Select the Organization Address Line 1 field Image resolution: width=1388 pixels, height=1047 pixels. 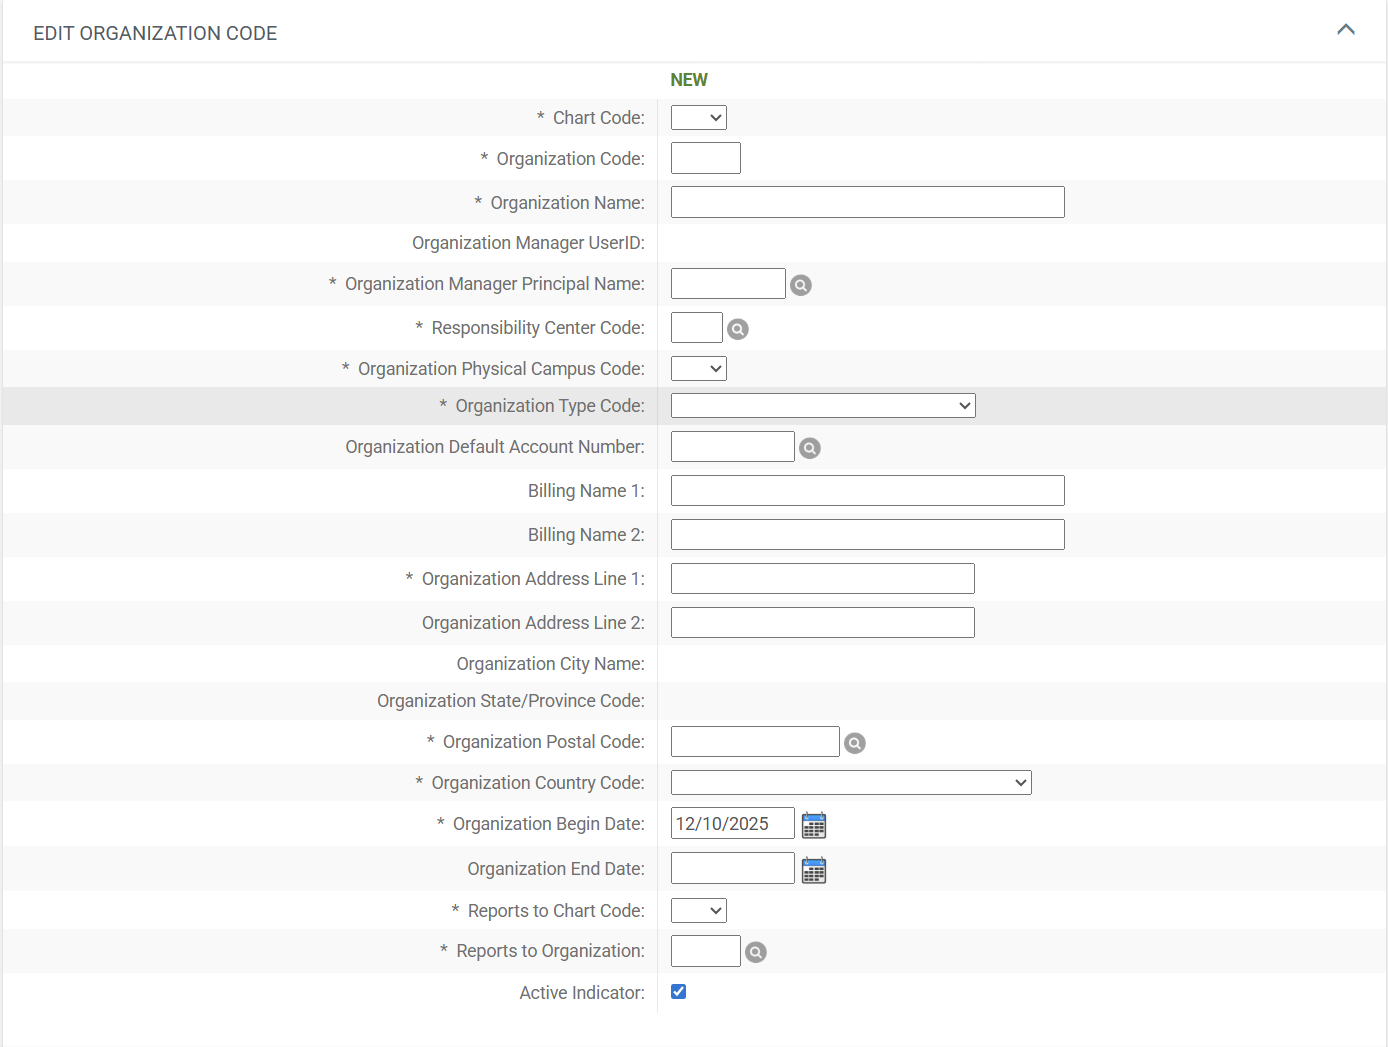pos(822,579)
